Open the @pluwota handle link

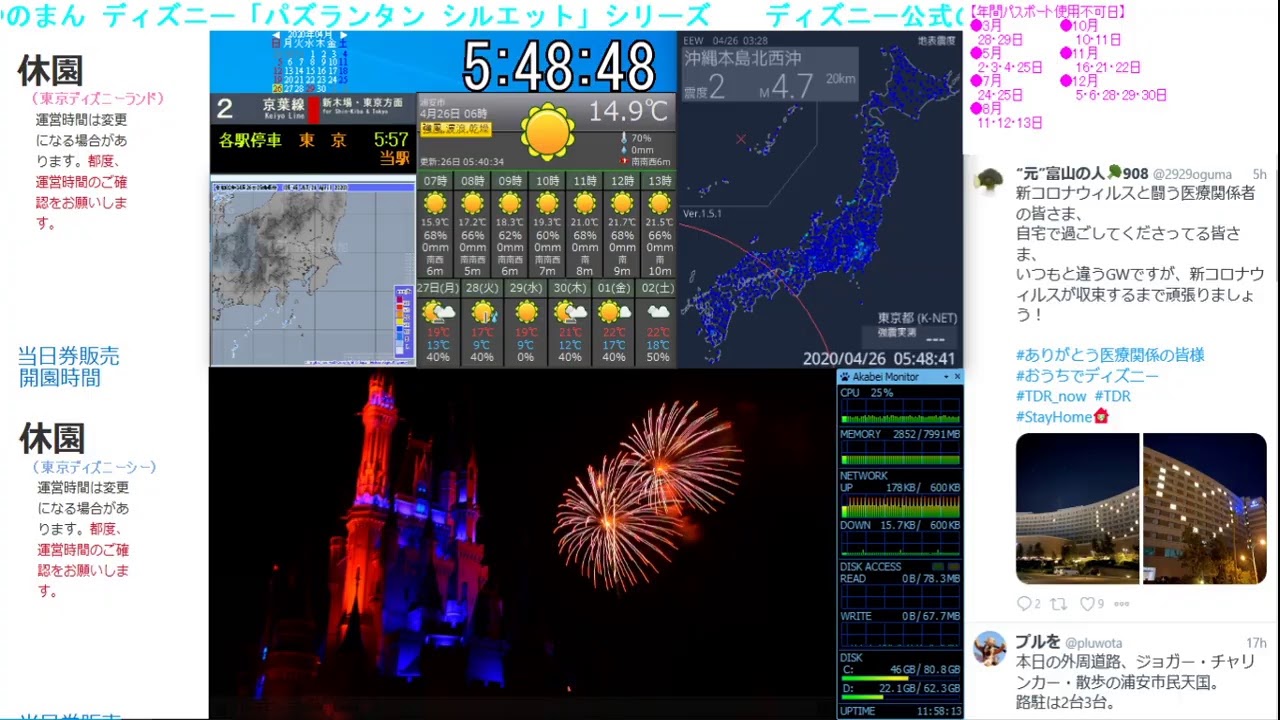click(x=1093, y=643)
